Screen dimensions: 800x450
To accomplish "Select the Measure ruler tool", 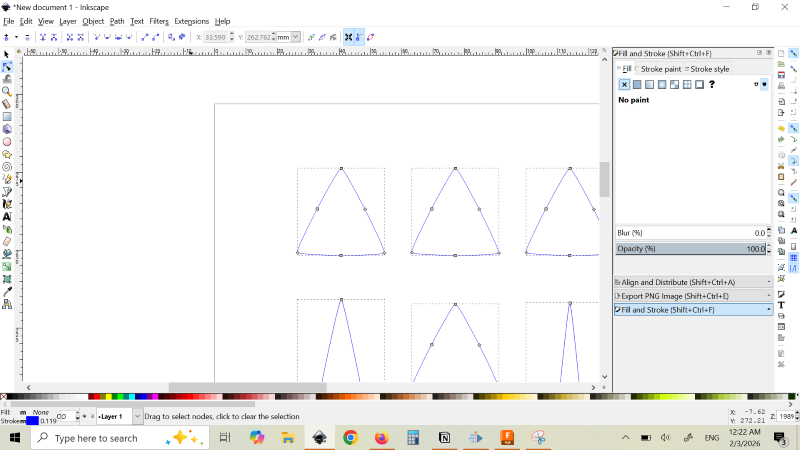I will click(x=7, y=104).
